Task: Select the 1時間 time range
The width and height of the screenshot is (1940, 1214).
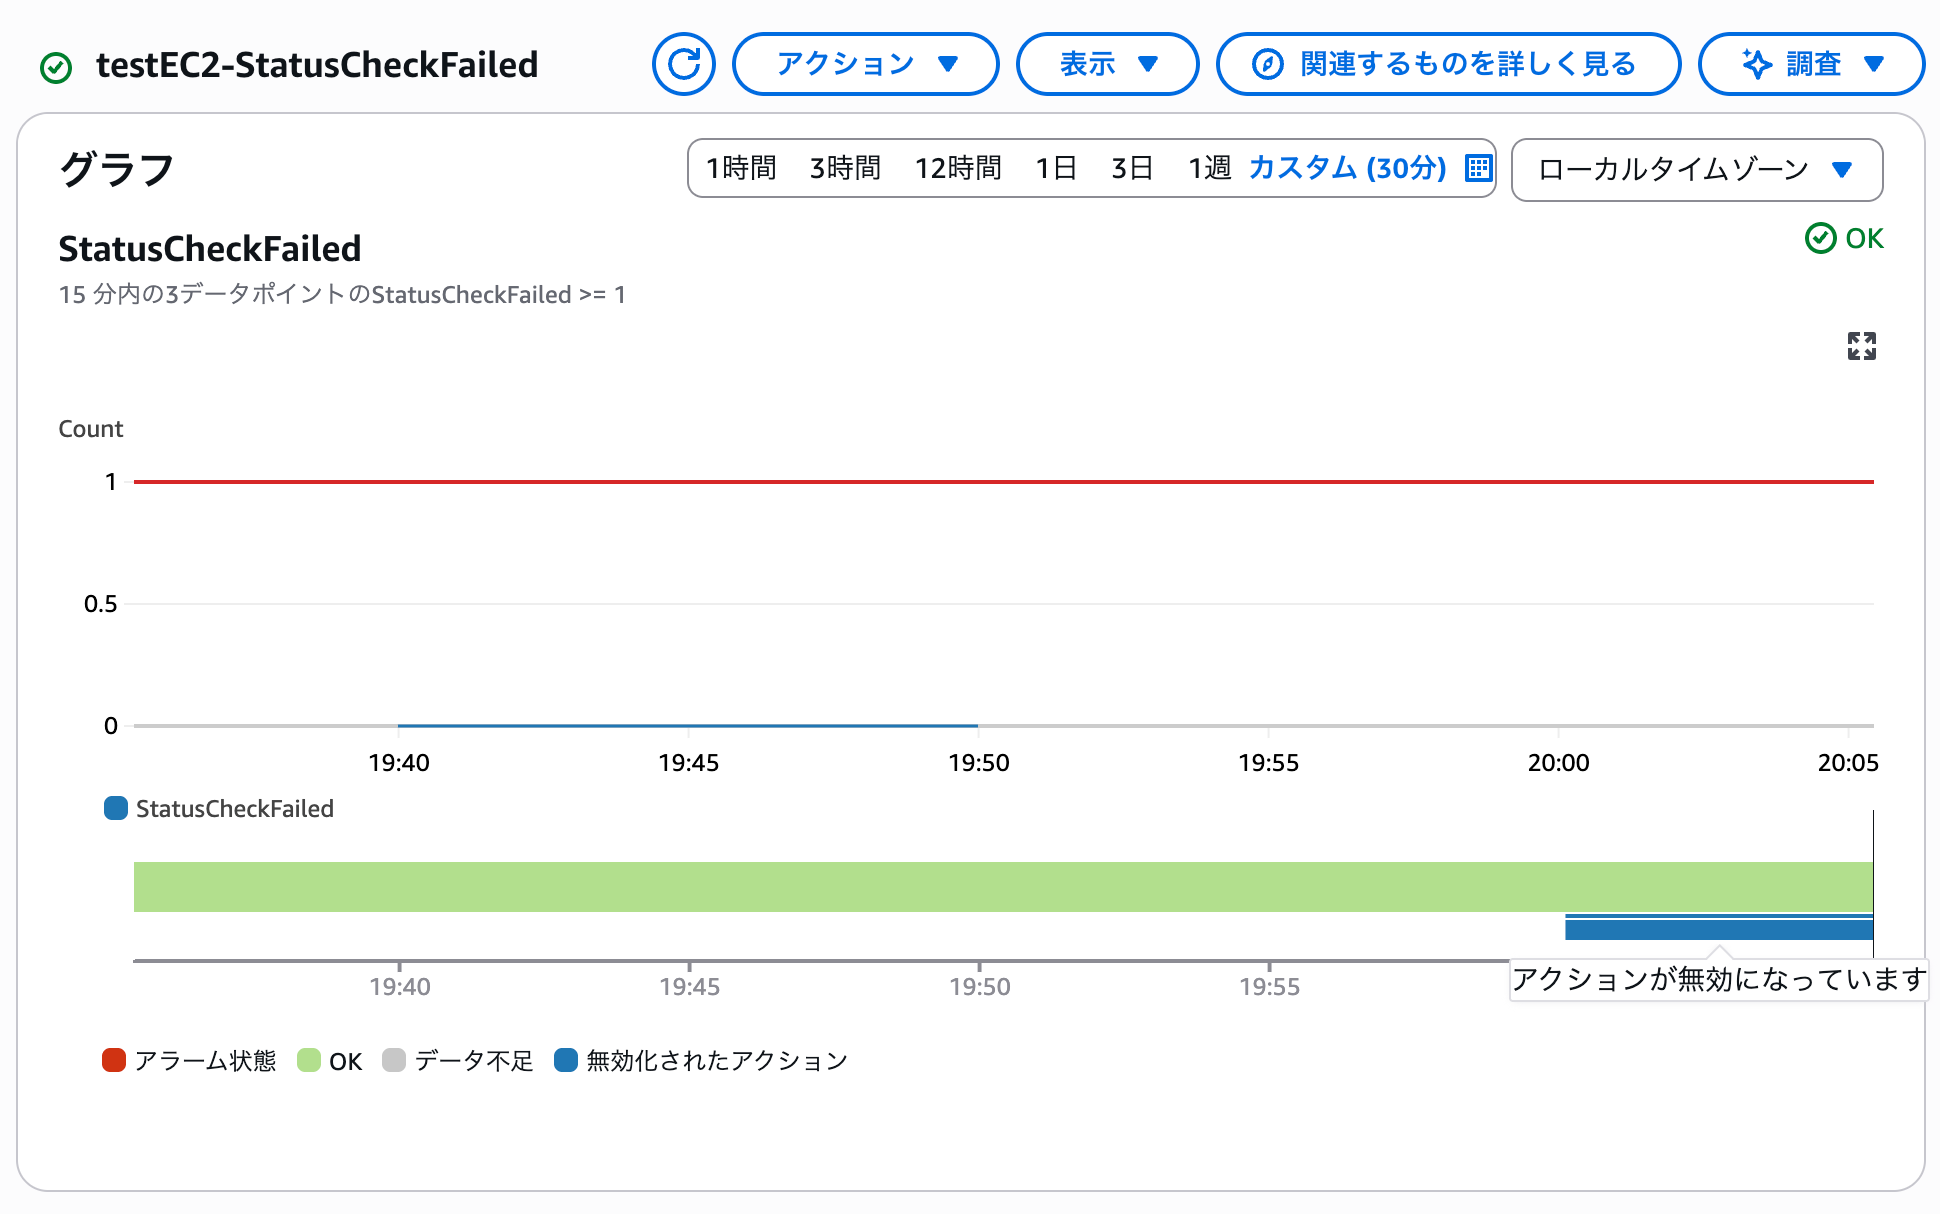Action: pos(741,168)
